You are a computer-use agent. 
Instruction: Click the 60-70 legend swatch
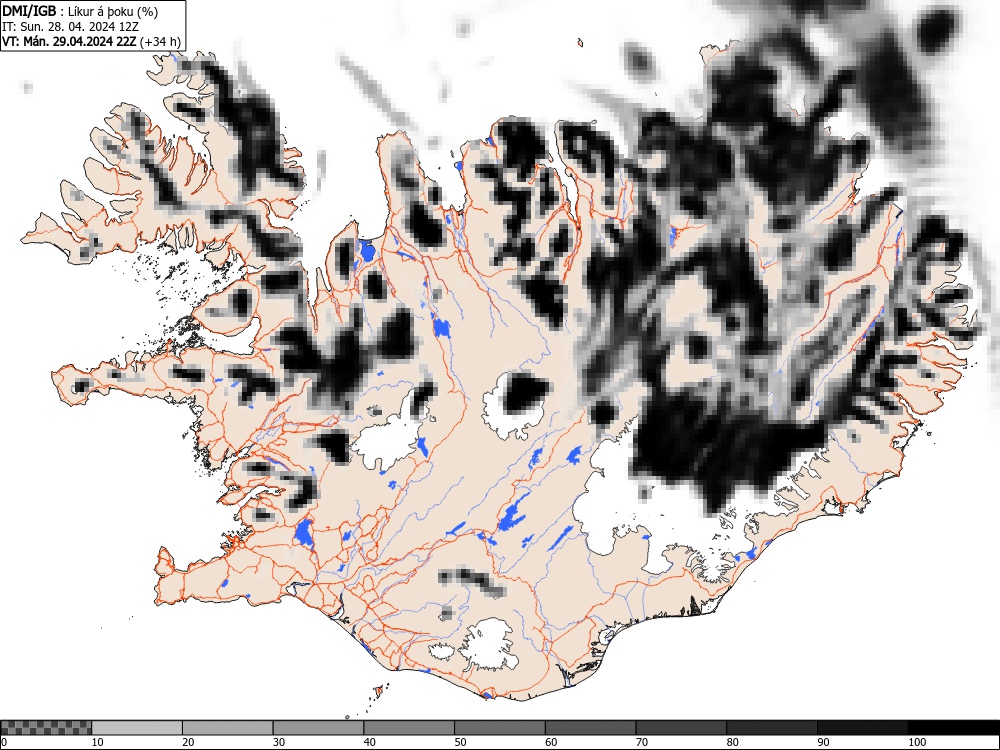click(x=590, y=728)
